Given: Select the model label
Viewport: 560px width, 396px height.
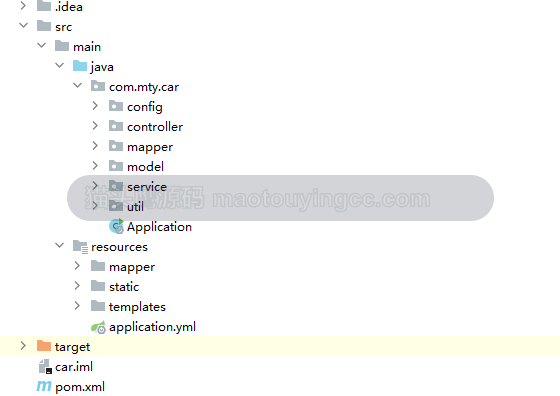Looking at the screenshot, I should pyautogui.click(x=145, y=167).
